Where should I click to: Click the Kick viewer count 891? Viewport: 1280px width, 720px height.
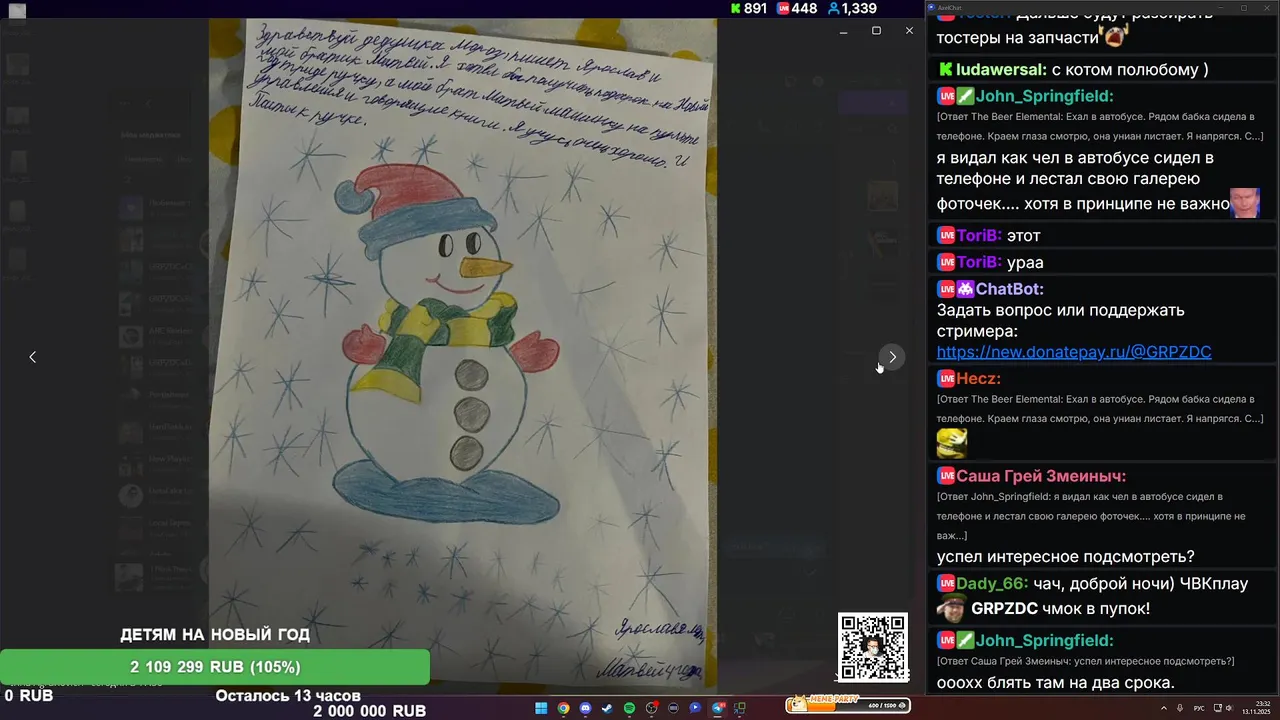click(x=749, y=8)
